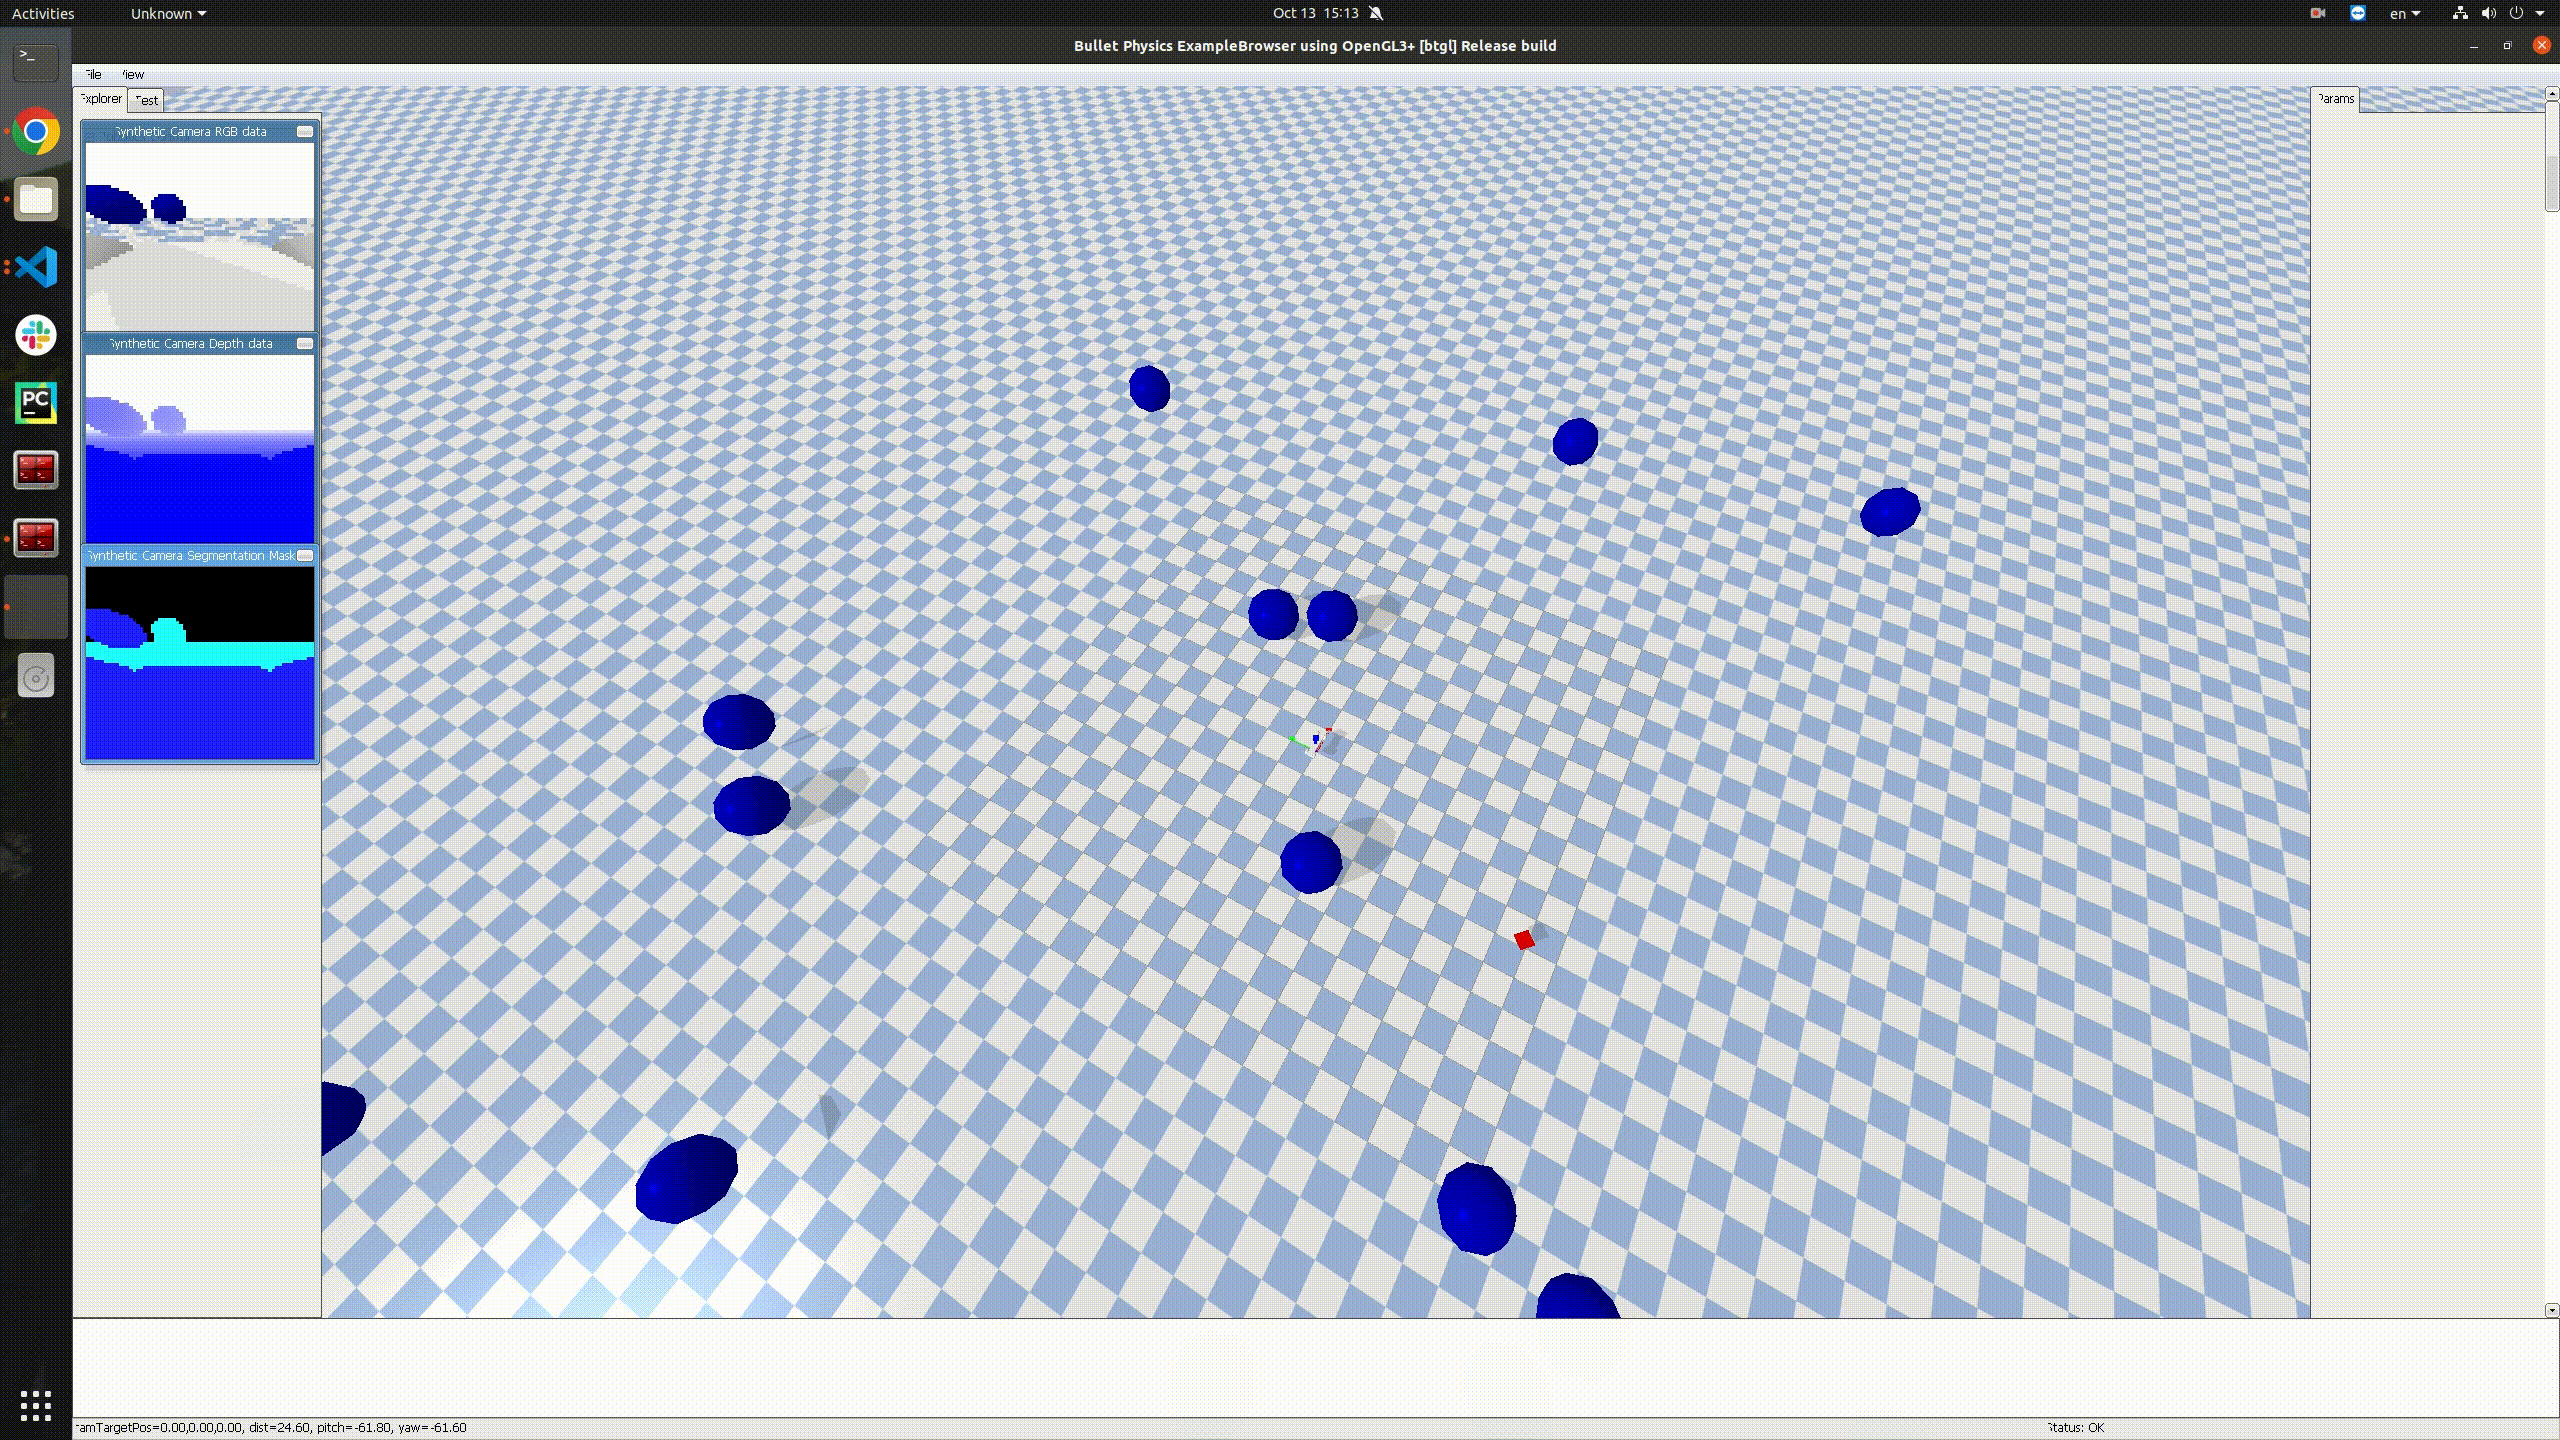Click the Params scrollbar up arrow
2560x1440 pixels.
pyautogui.click(x=2551, y=93)
